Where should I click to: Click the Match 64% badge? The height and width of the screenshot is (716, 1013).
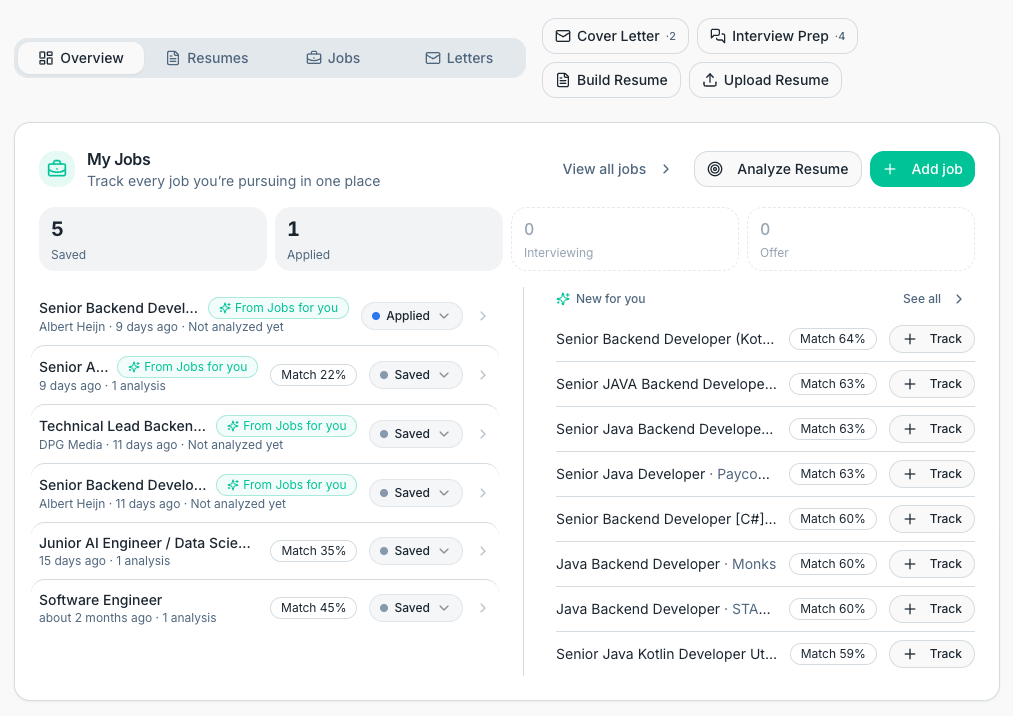[833, 339]
